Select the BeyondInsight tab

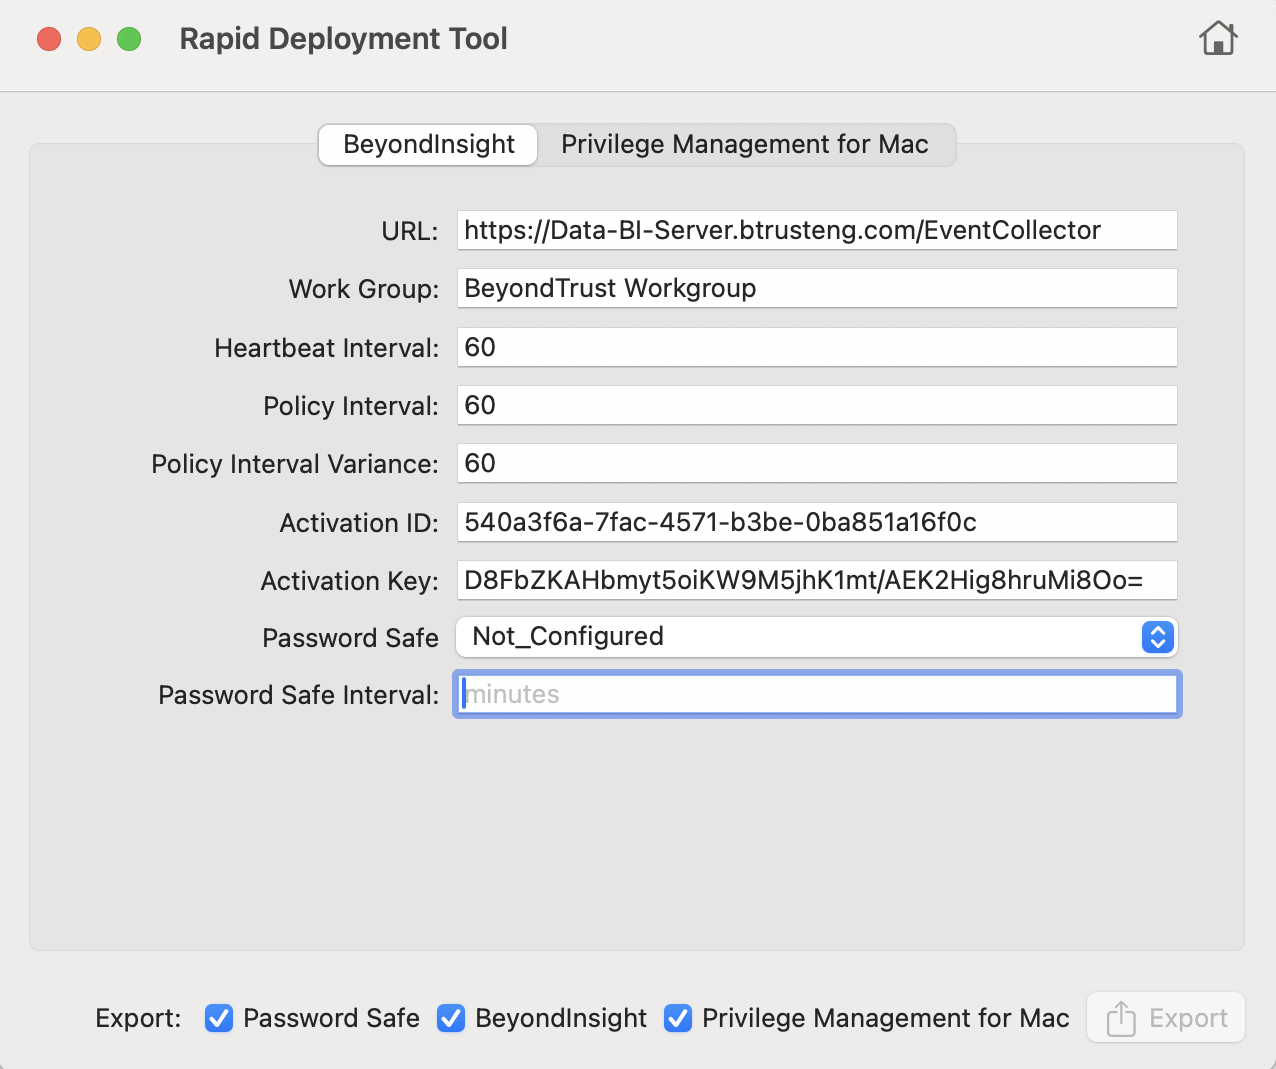[427, 144]
